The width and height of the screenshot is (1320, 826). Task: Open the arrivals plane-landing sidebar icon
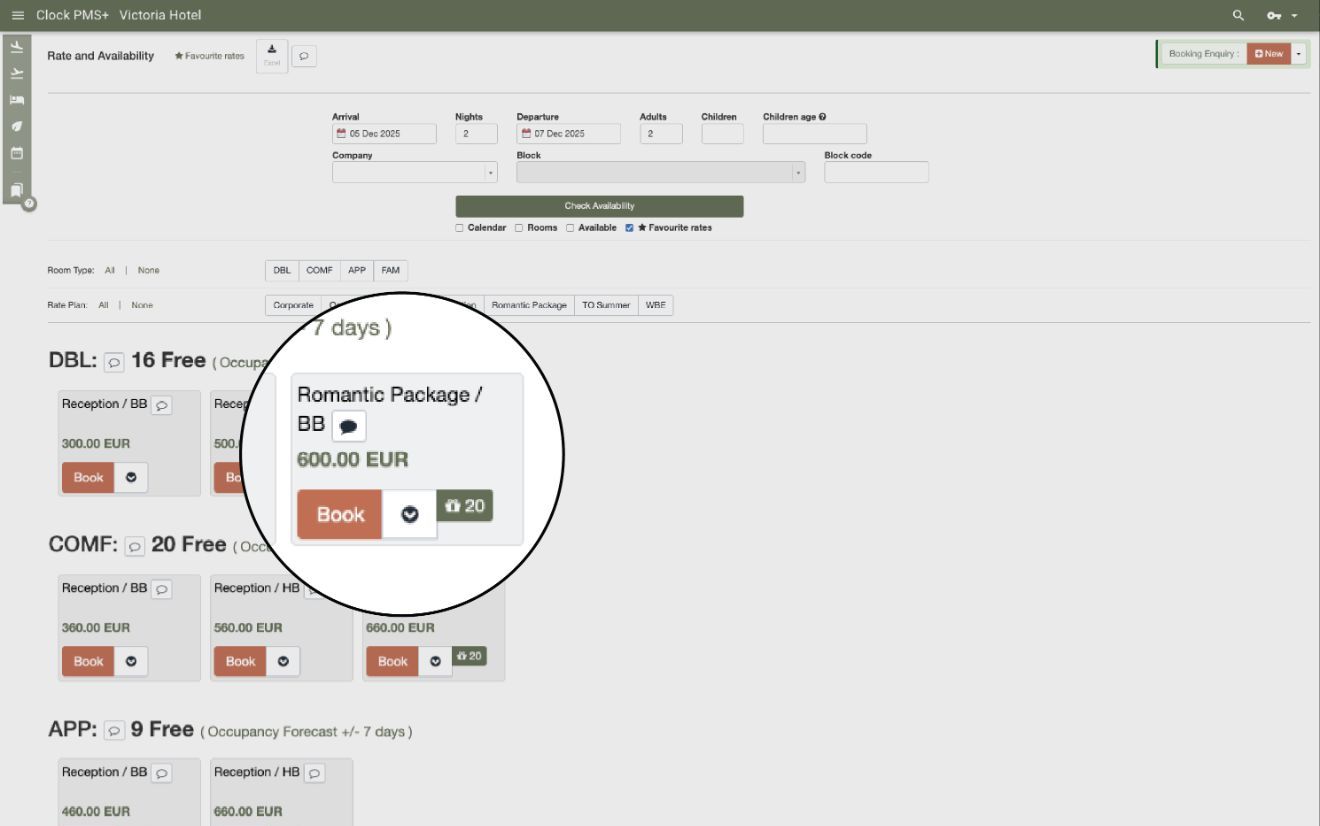[x=16, y=47]
